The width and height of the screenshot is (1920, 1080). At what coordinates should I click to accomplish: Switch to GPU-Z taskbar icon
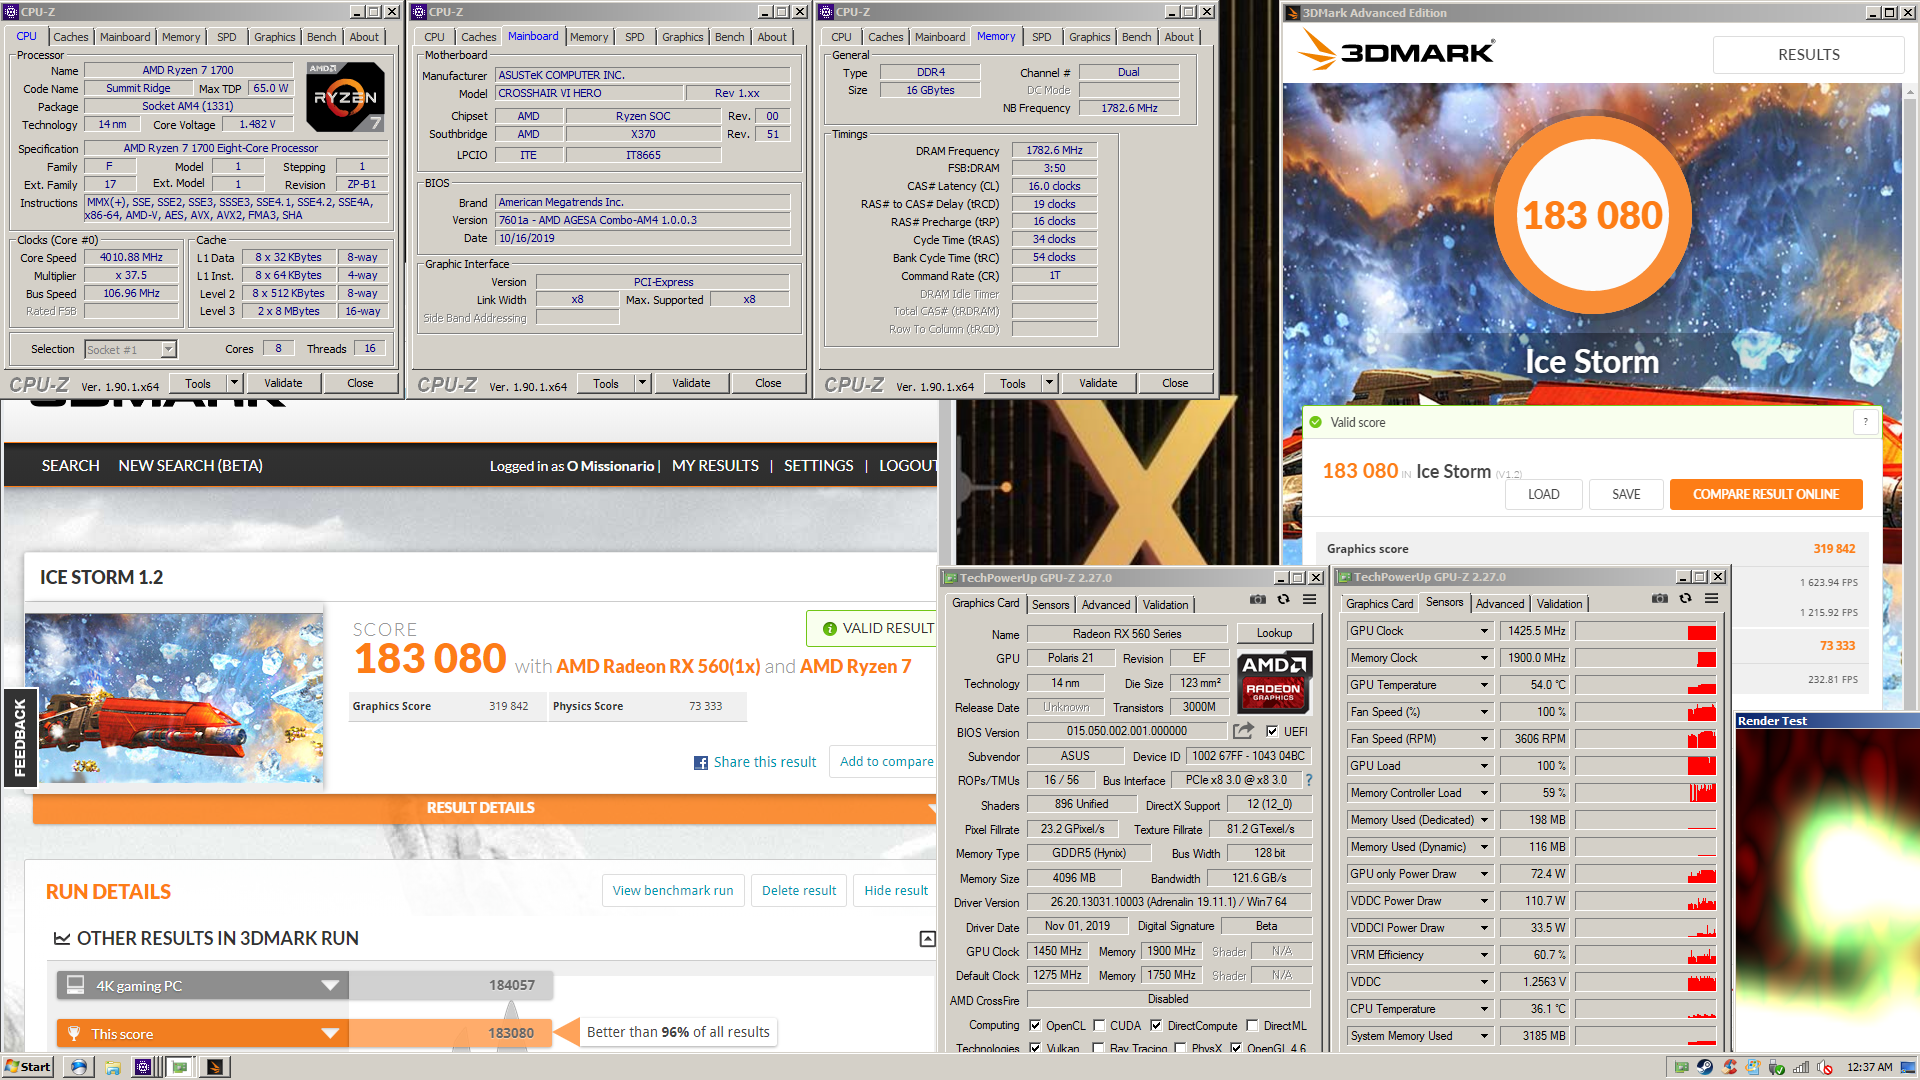point(179,1067)
